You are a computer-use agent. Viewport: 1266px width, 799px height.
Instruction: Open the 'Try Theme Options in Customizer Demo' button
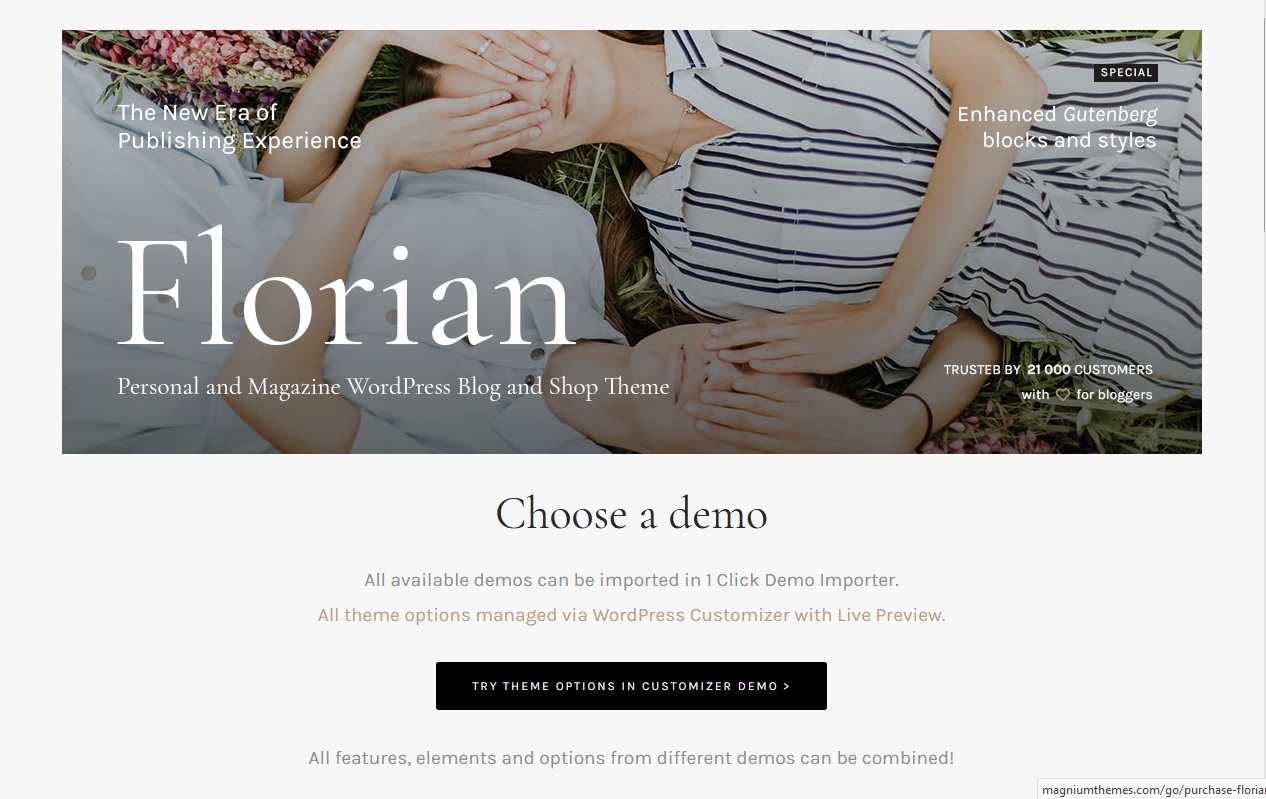tap(631, 686)
